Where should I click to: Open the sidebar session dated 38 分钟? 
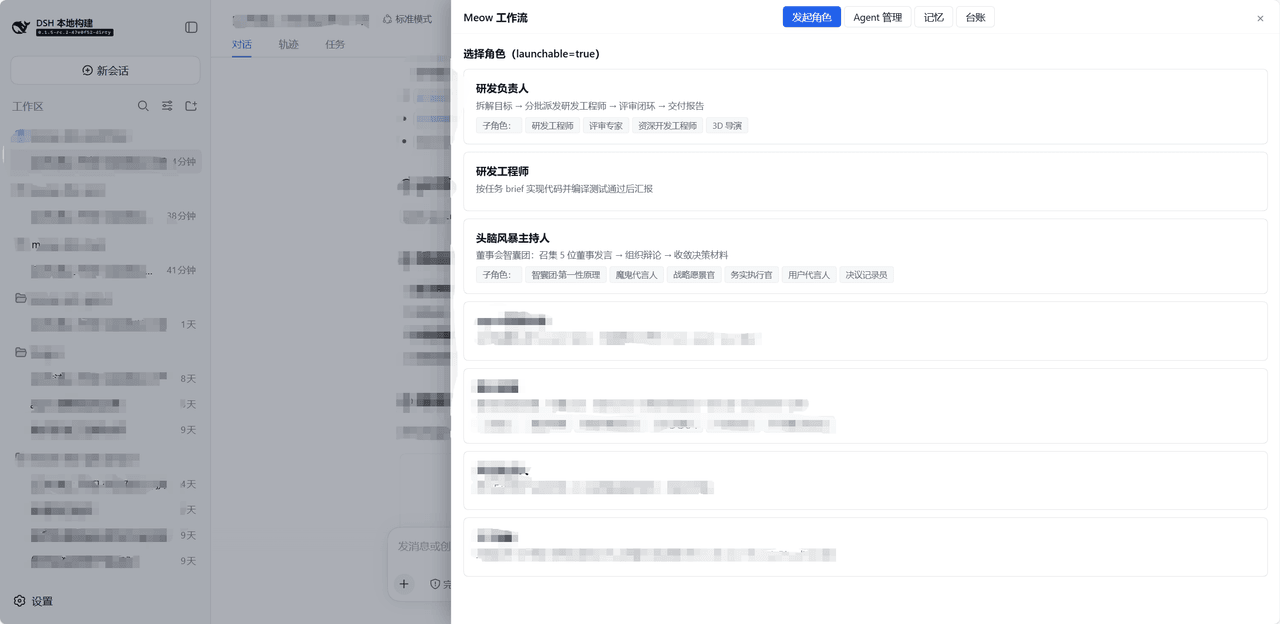(x=105, y=216)
